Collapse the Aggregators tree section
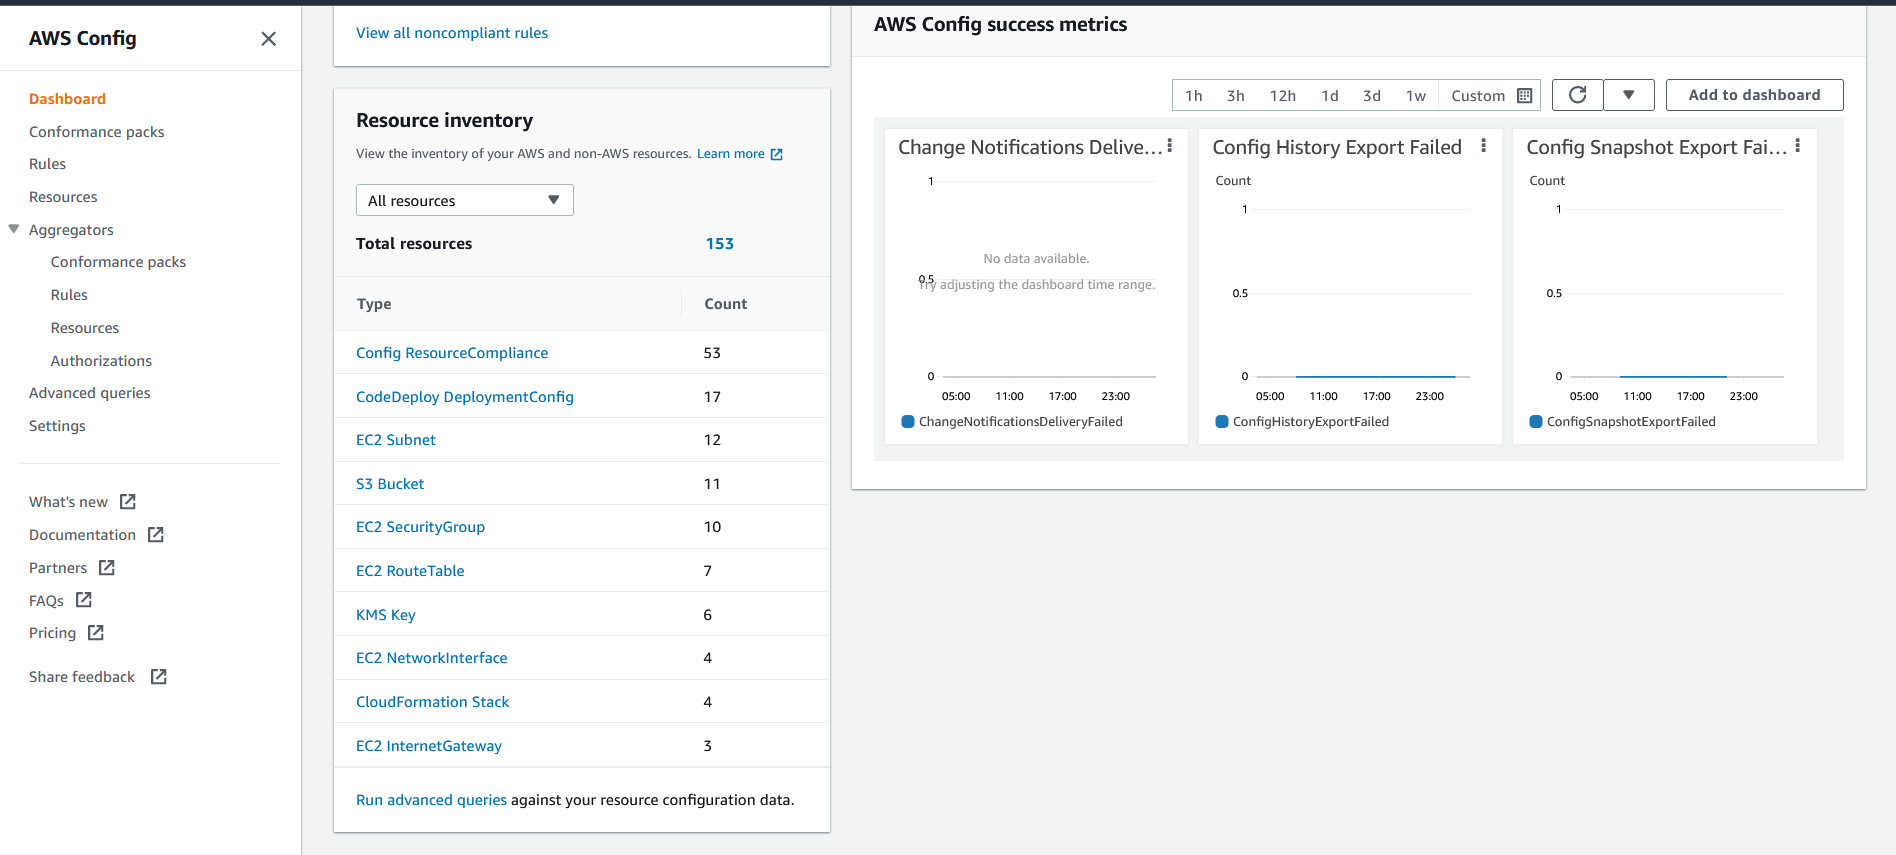This screenshot has height=855, width=1896. point(14,229)
